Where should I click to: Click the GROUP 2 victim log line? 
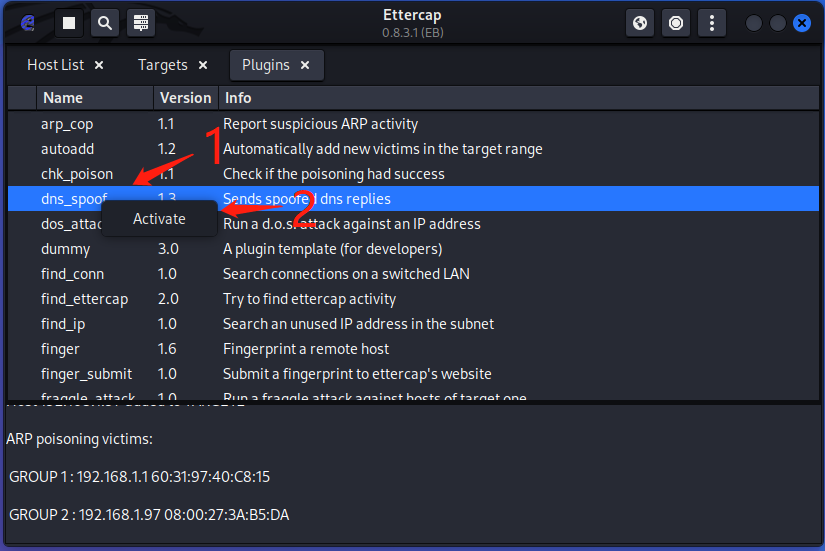point(149,515)
